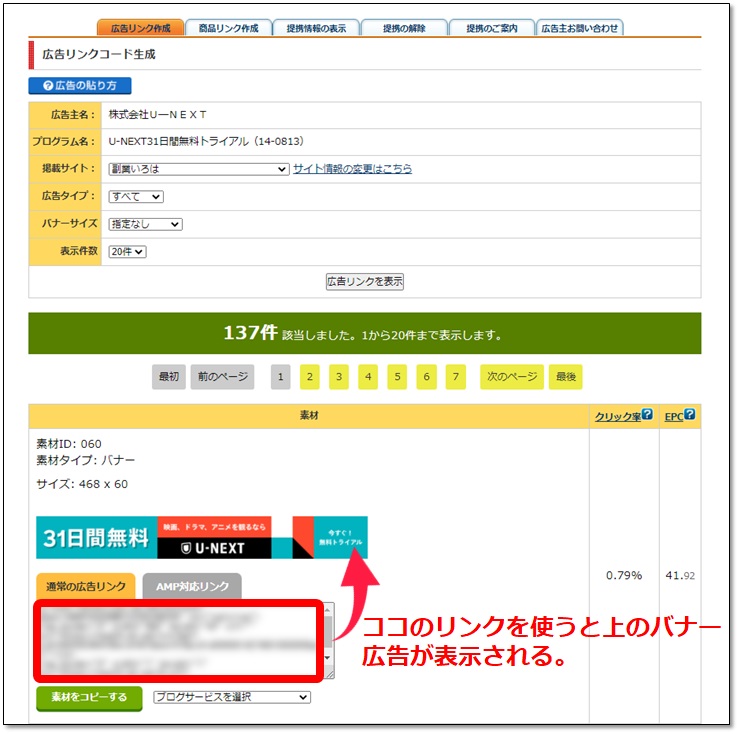Viewport: 739px width, 734px height.
Task: Open the 広告主お問い合わせ tab
Action: (580, 28)
